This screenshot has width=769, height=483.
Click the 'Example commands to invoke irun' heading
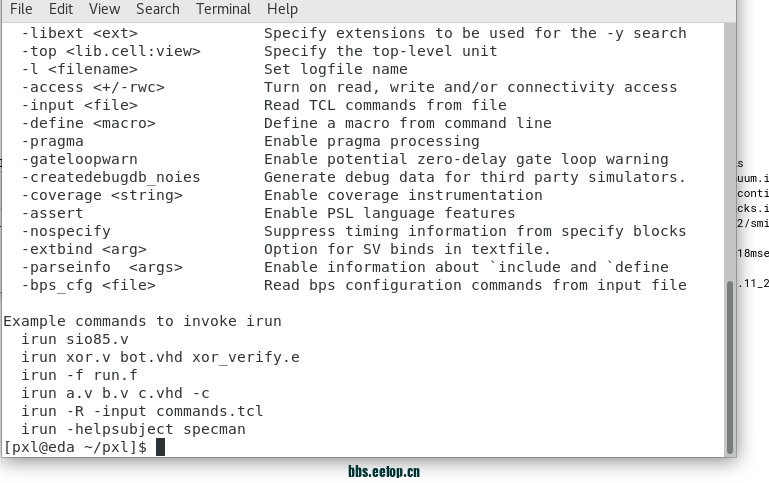tap(143, 321)
